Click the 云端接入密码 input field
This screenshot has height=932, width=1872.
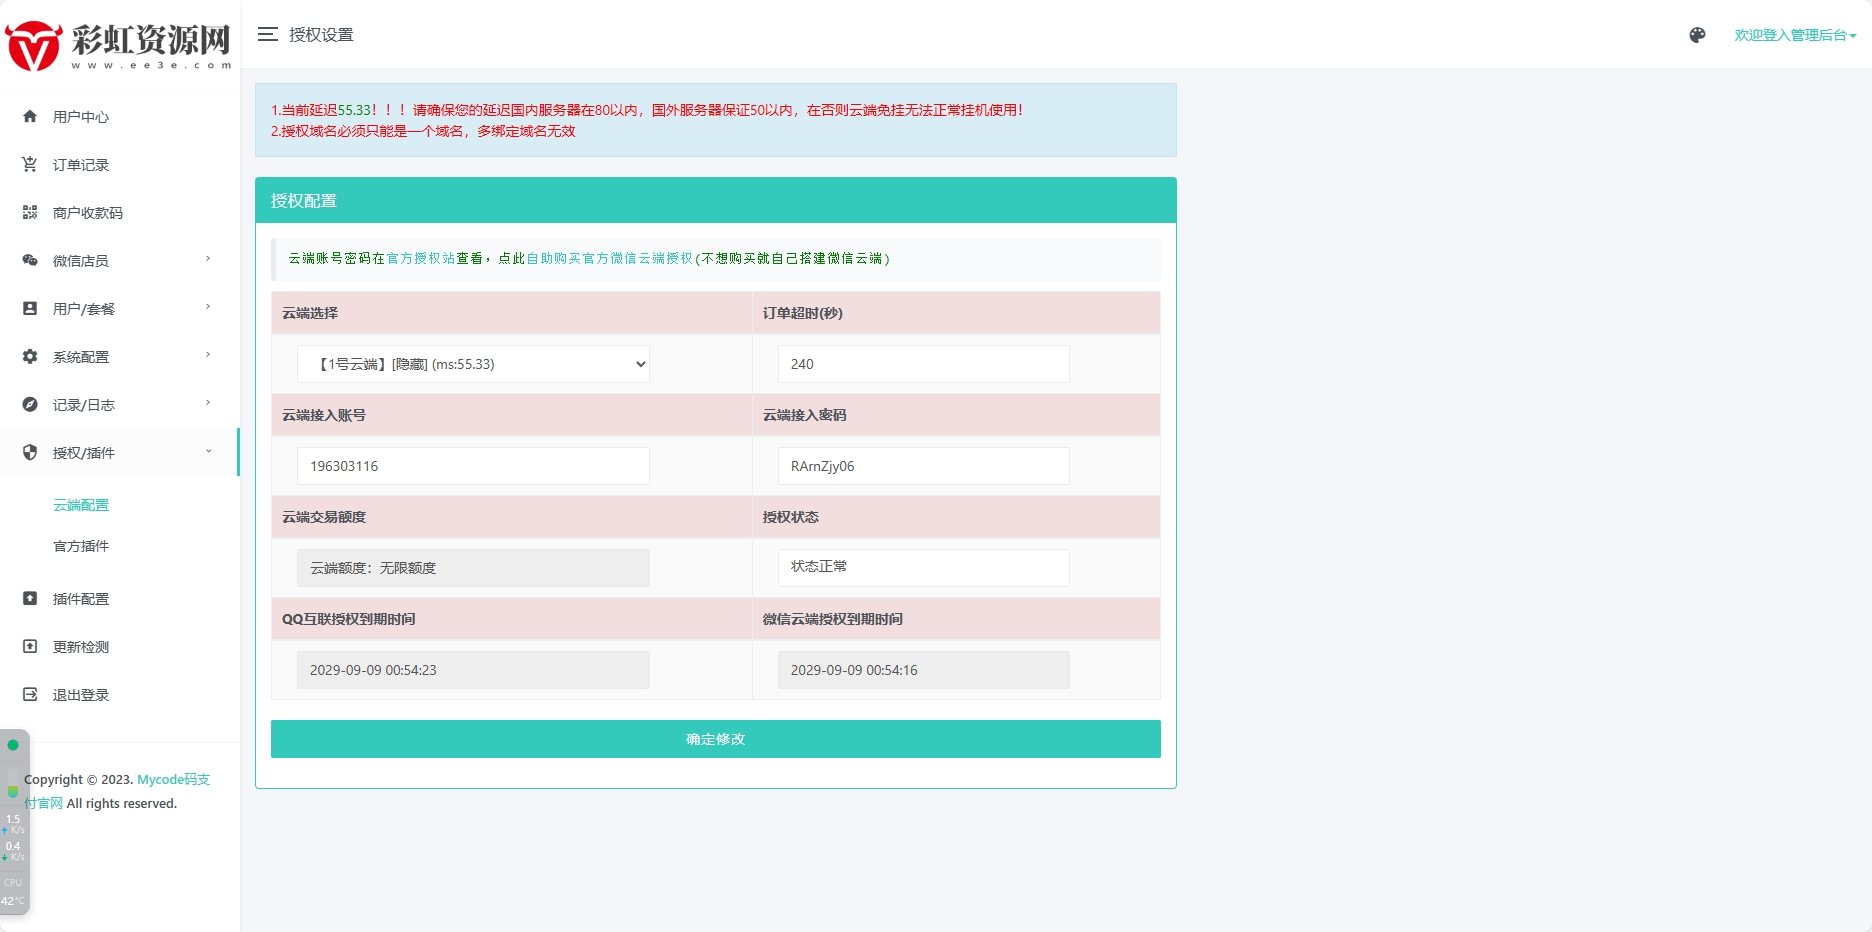click(x=923, y=466)
